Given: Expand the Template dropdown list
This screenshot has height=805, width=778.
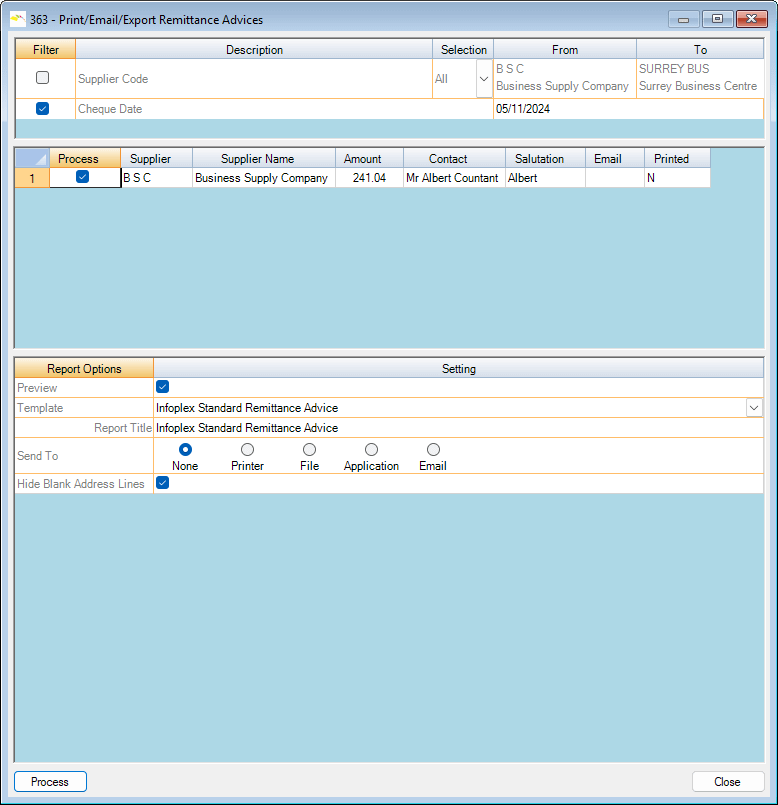Looking at the screenshot, I should [x=753, y=408].
